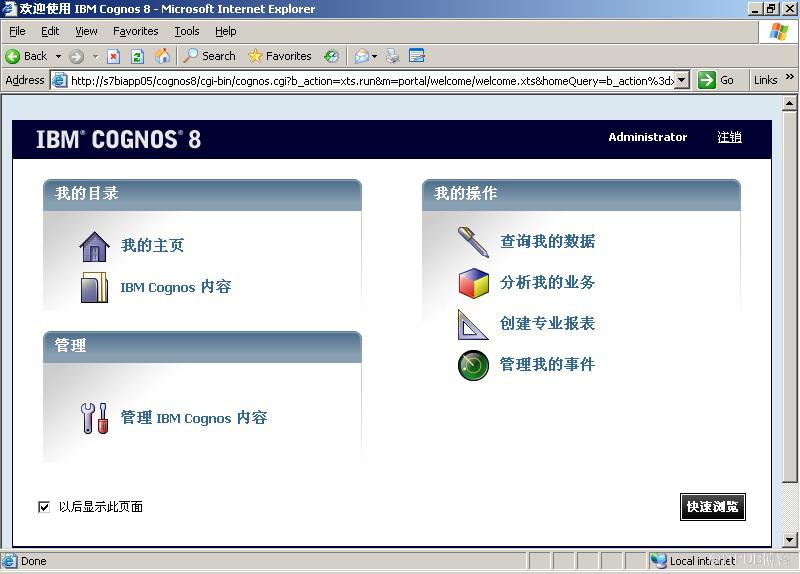This screenshot has height=574, width=800.
Task: Click the Refresh page icon
Action: [137, 56]
